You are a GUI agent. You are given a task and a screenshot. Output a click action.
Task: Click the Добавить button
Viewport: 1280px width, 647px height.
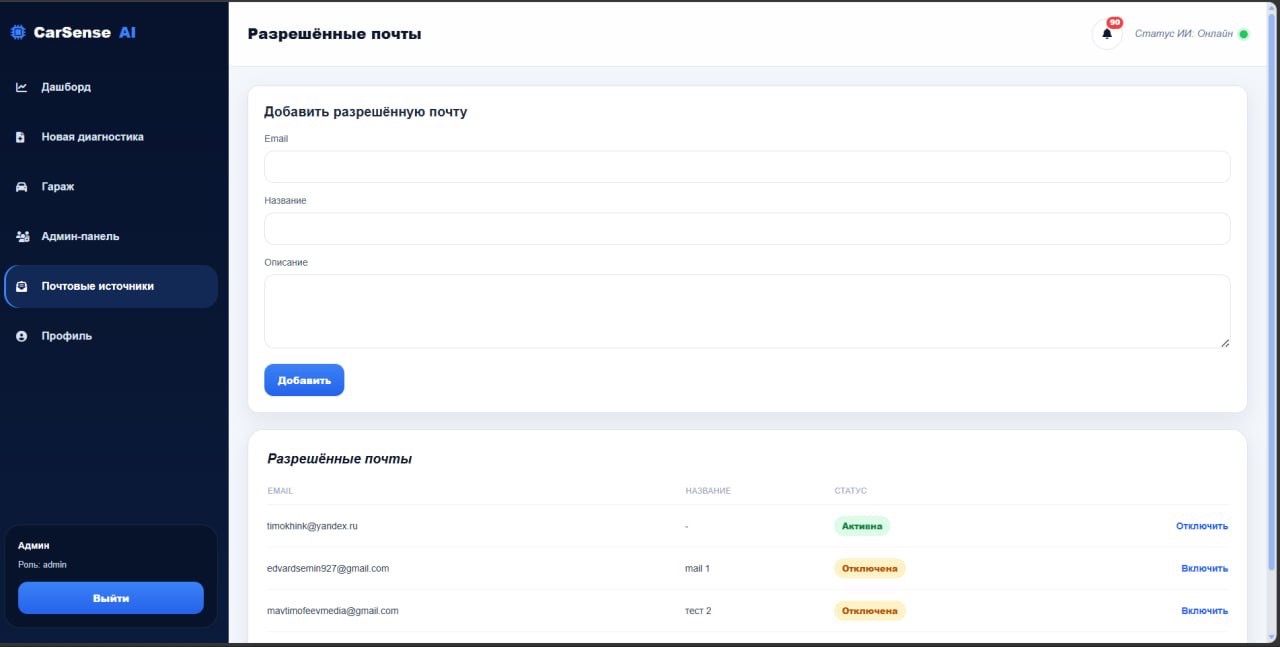click(x=304, y=380)
